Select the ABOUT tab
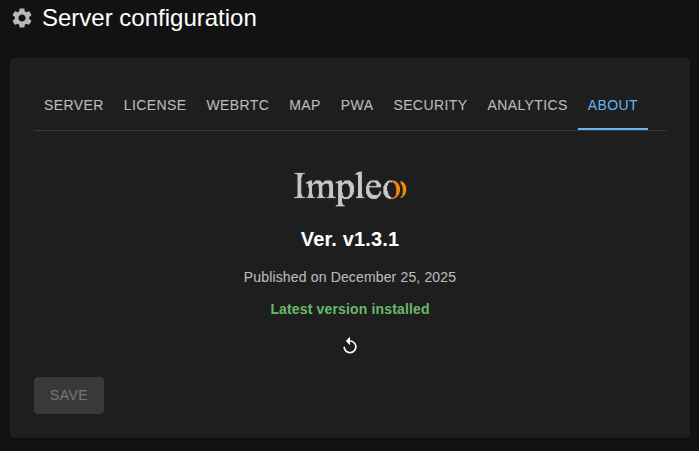The width and height of the screenshot is (699, 451). point(612,105)
